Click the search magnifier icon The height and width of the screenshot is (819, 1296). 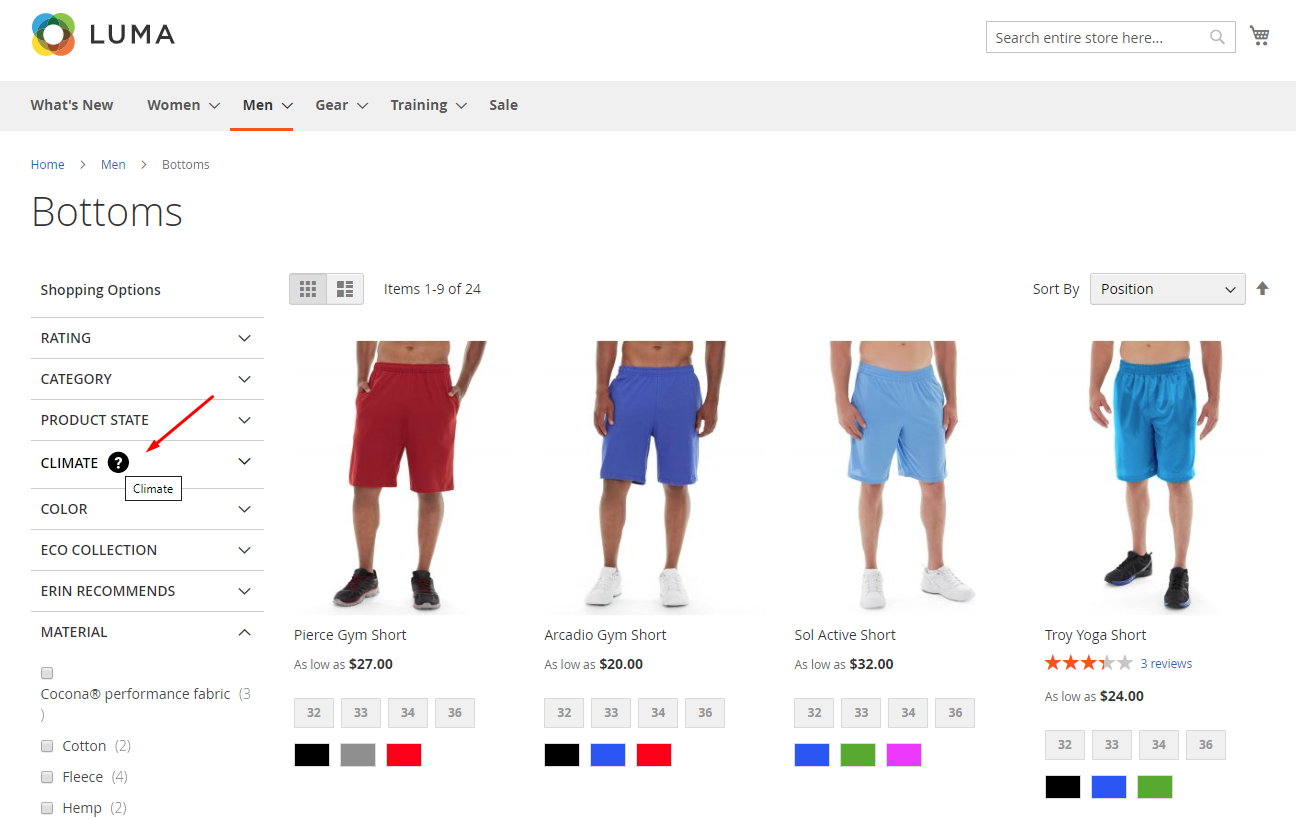pos(1217,38)
